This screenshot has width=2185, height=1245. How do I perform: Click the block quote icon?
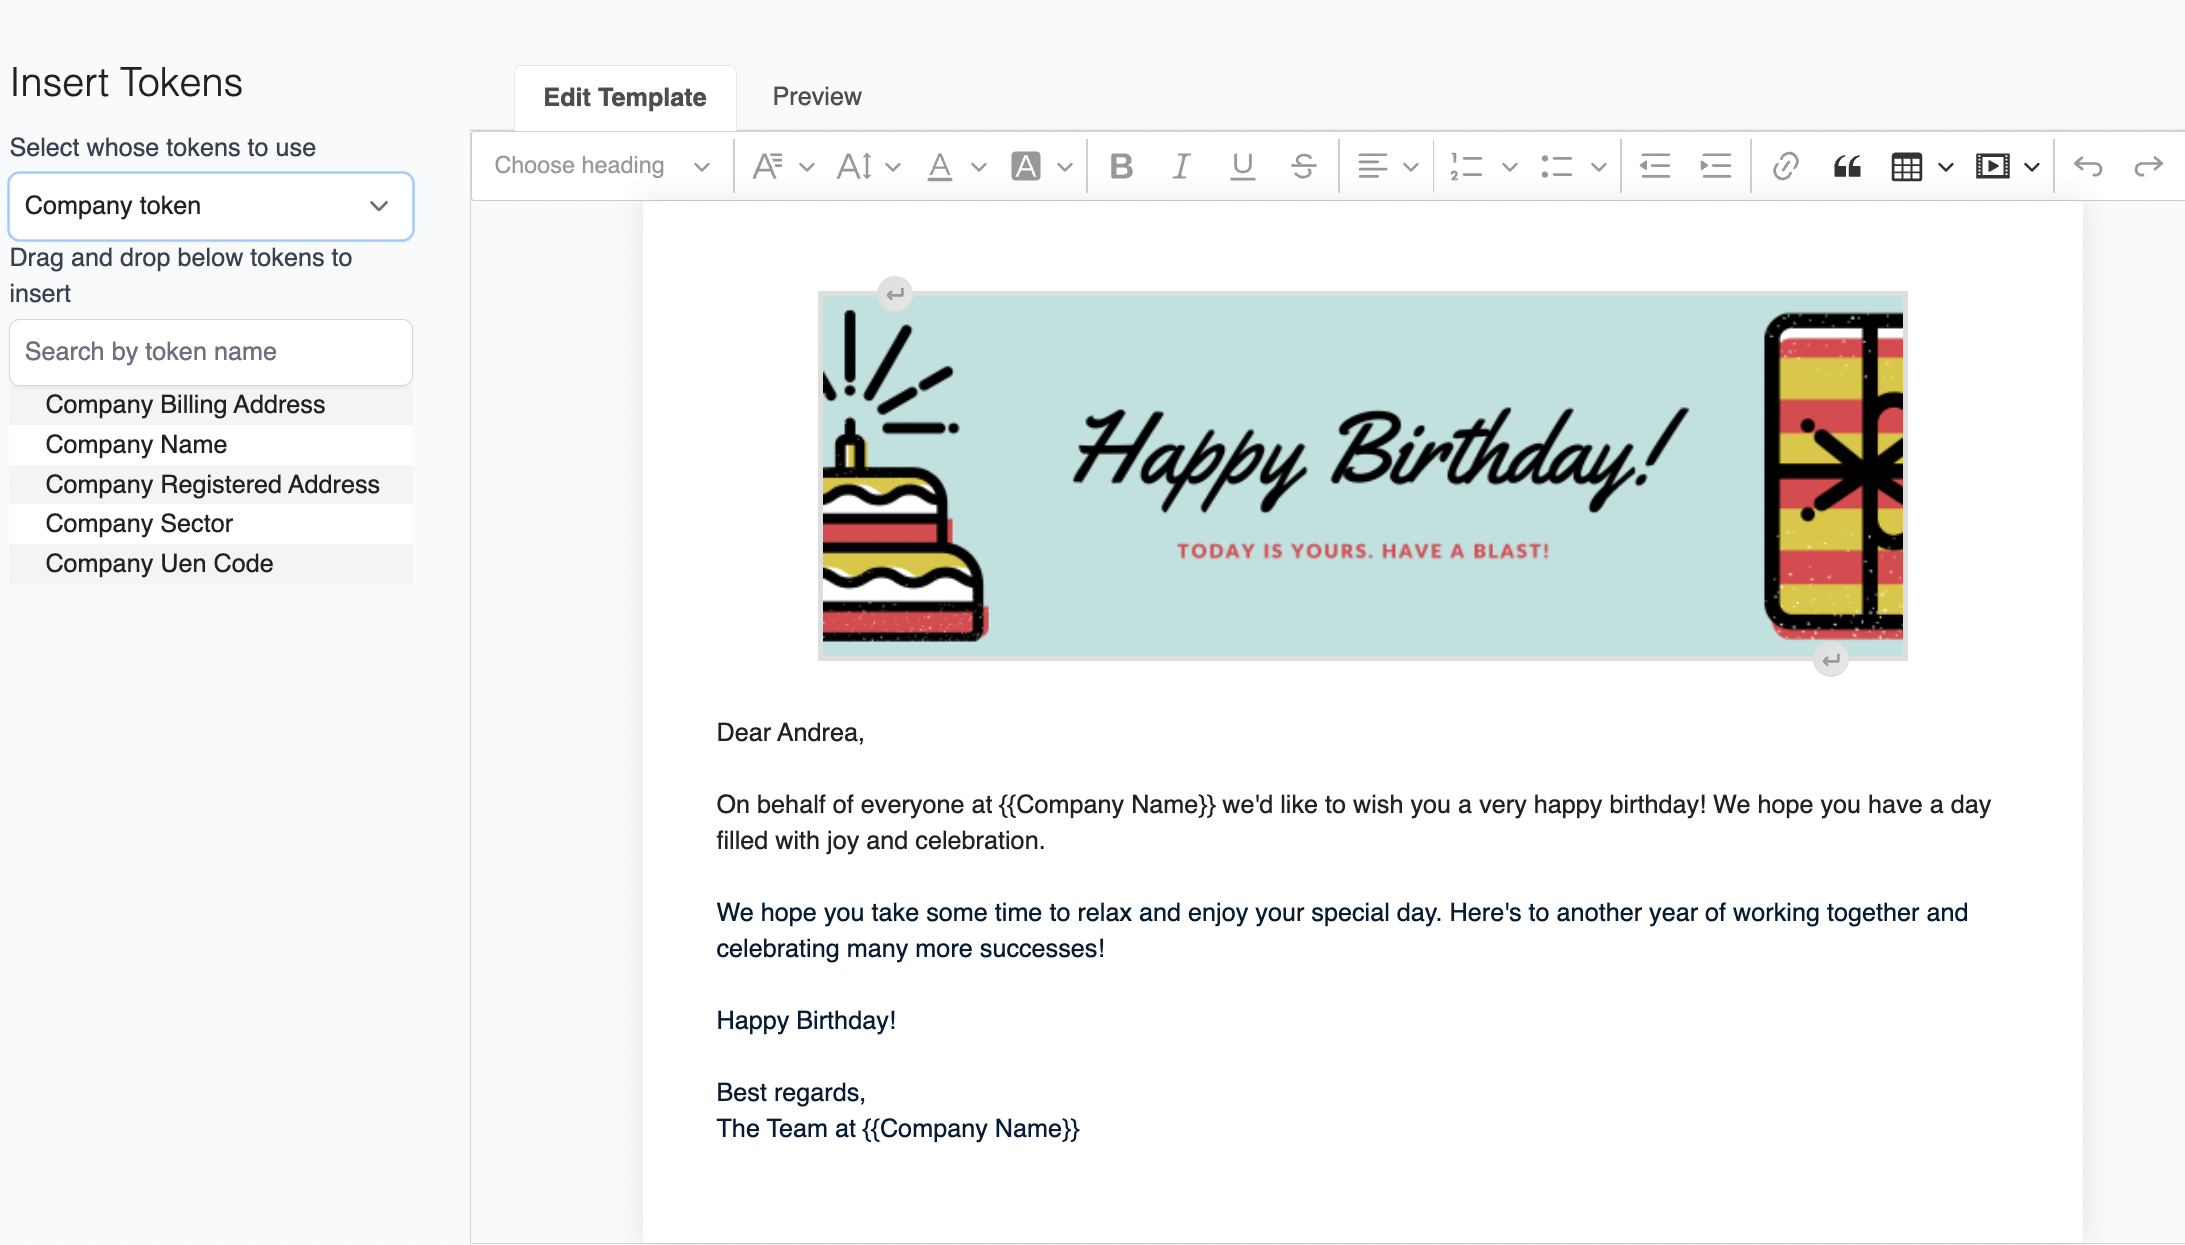1846,166
